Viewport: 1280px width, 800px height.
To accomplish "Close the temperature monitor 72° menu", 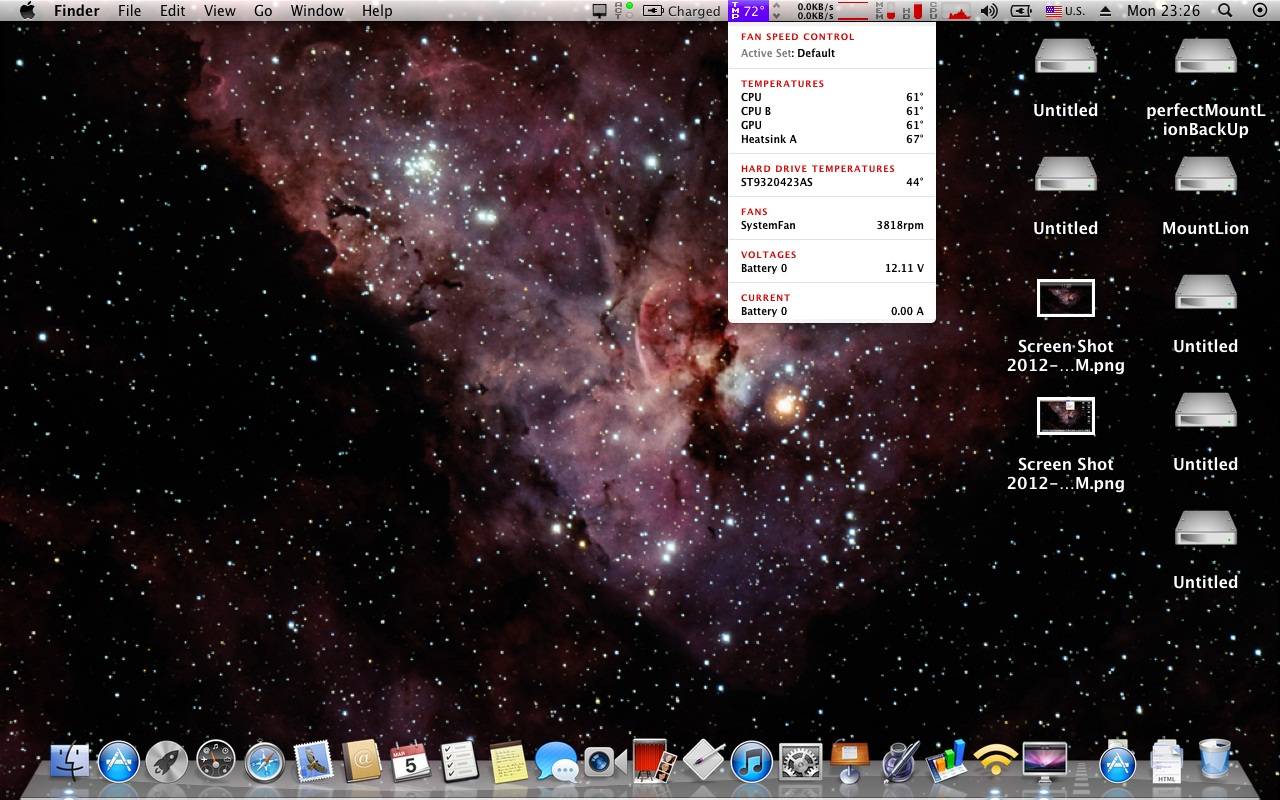I will click(x=748, y=11).
